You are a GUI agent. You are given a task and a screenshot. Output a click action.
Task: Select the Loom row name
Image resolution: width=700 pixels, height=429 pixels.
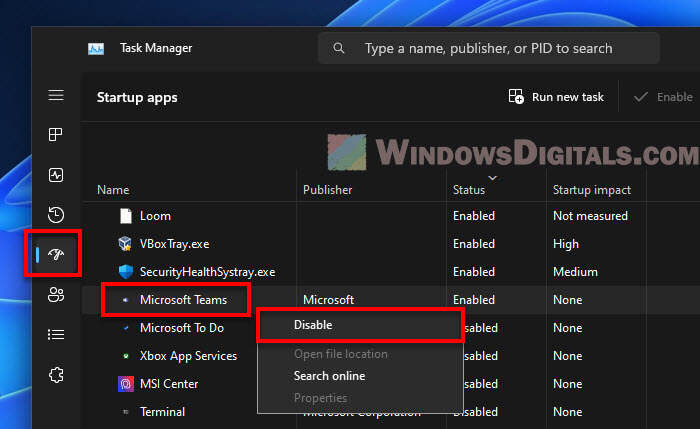(x=155, y=216)
